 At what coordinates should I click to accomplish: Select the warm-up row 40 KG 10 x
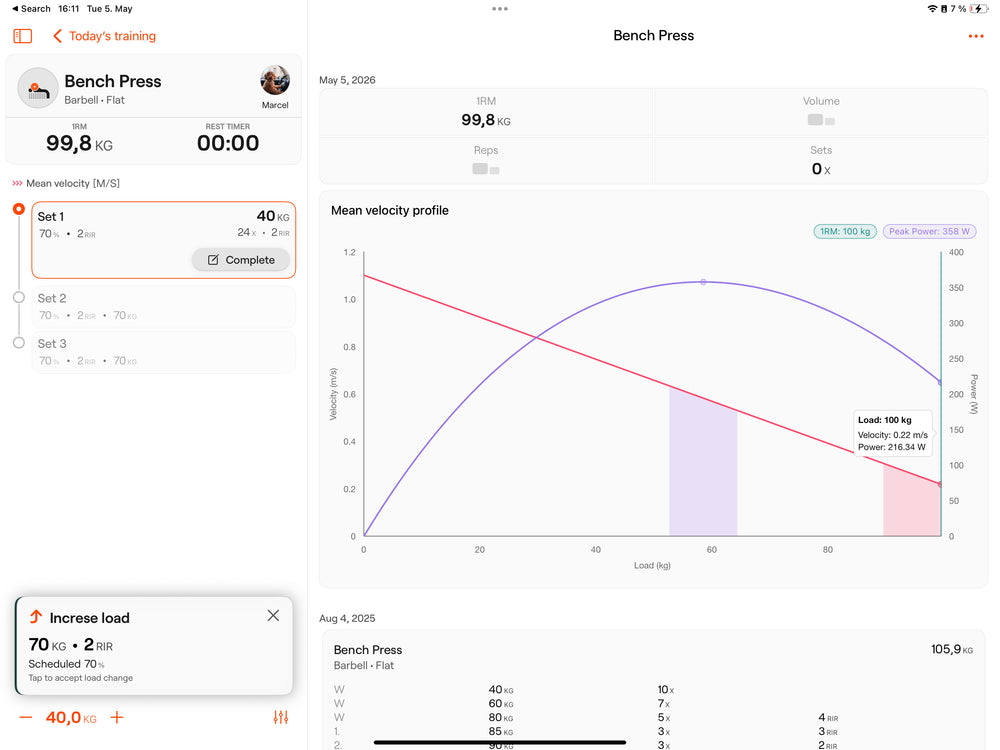pos(653,689)
